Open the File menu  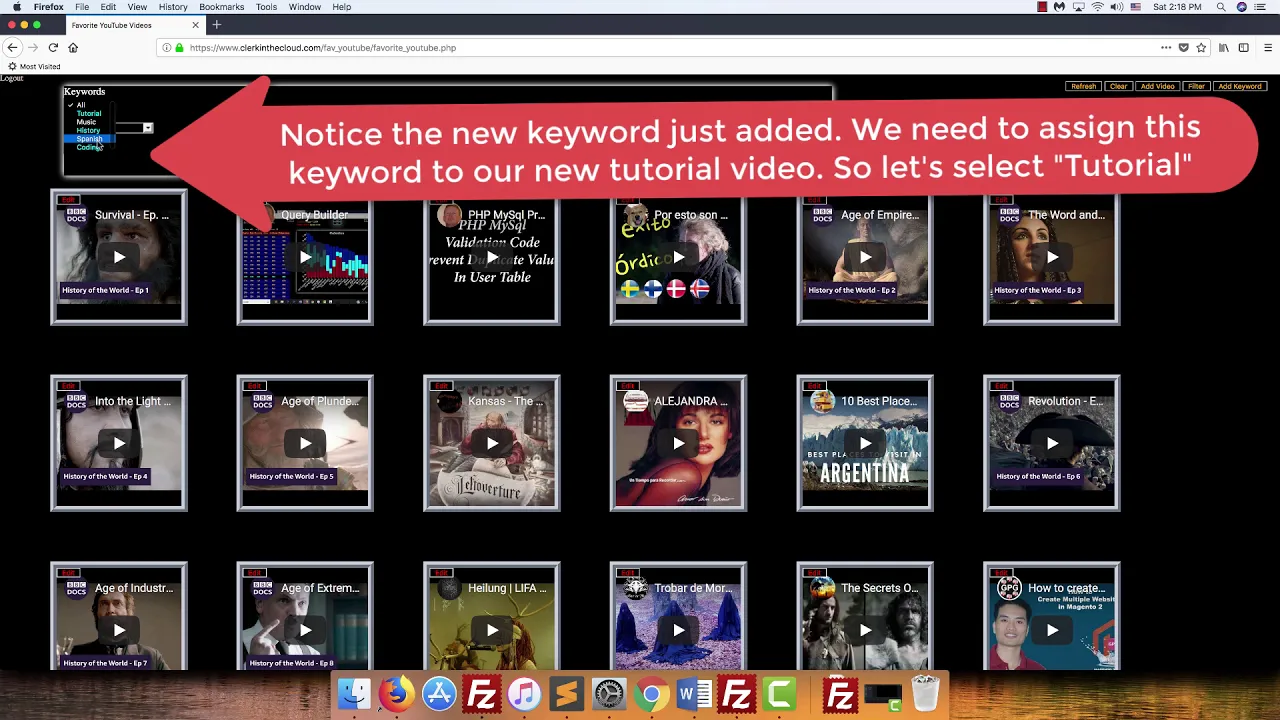[82, 7]
